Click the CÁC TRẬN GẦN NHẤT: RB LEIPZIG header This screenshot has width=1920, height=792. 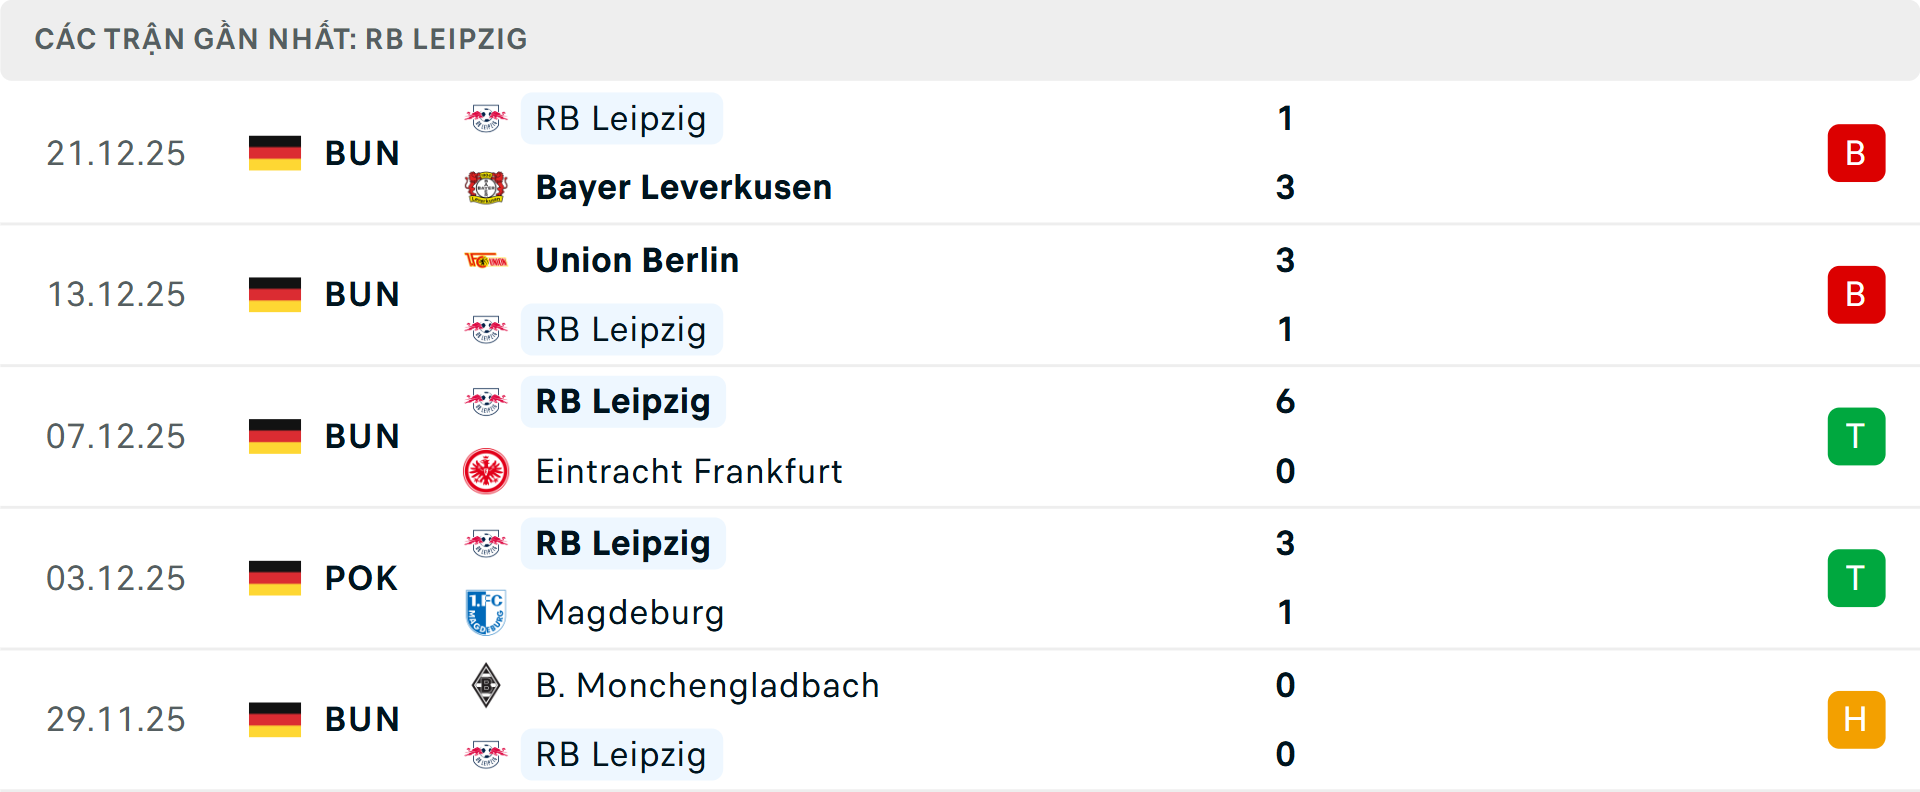tap(281, 39)
